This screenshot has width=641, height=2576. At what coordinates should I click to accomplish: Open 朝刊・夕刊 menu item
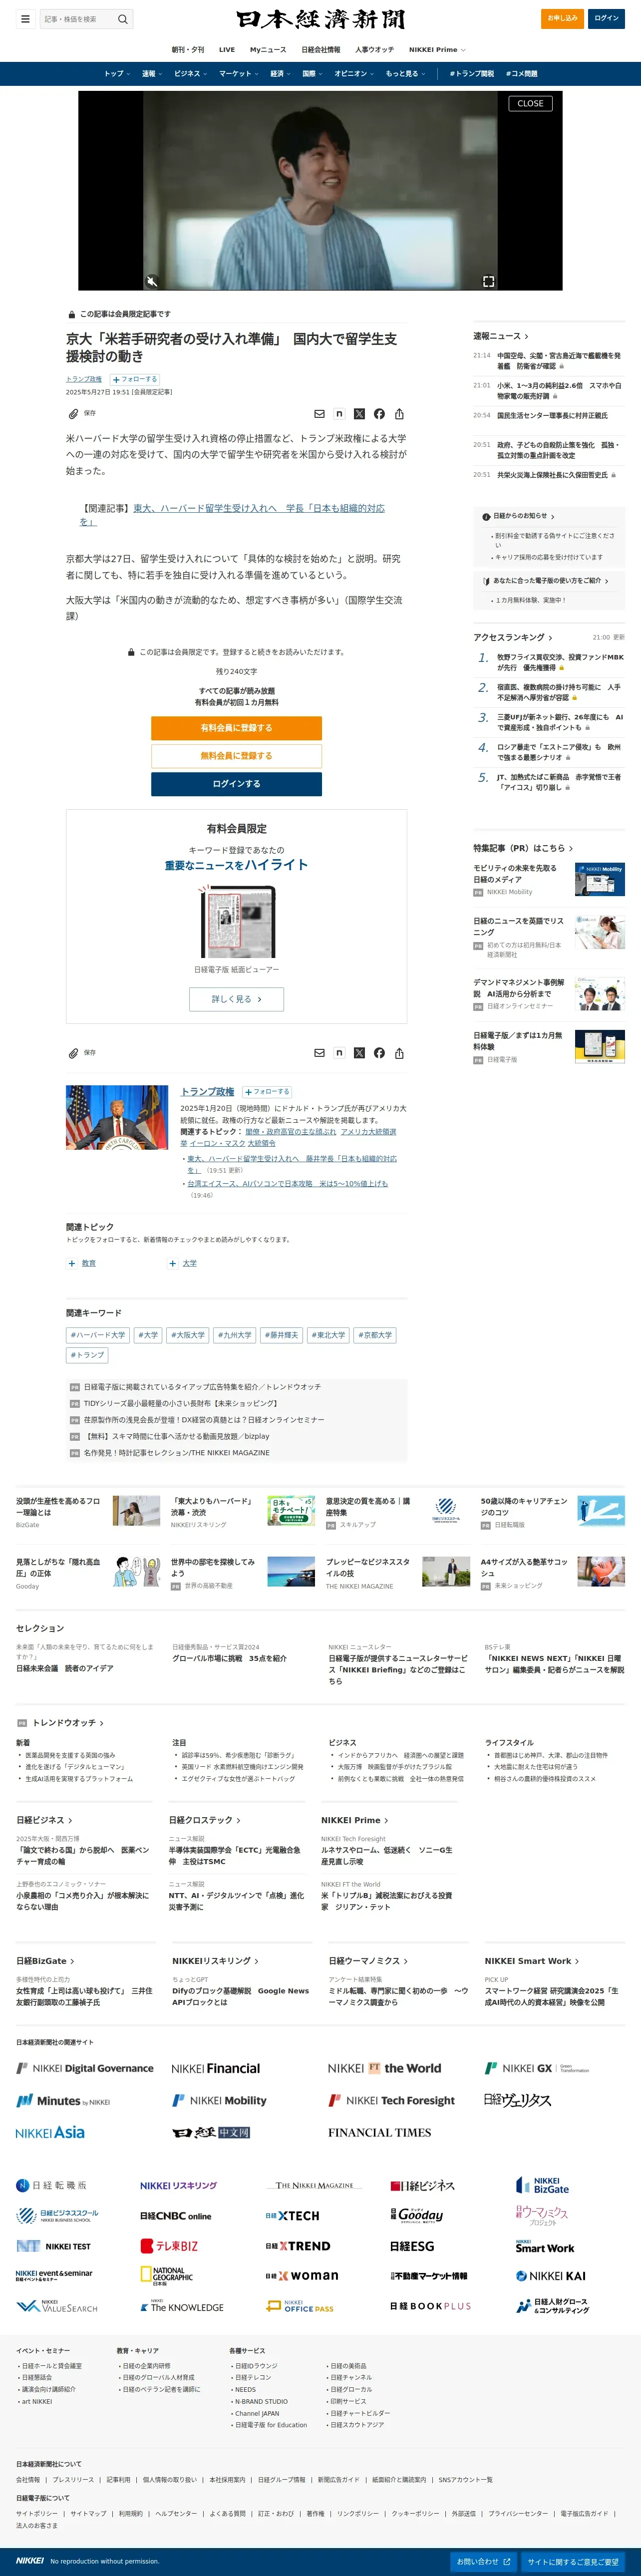tap(188, 49)
